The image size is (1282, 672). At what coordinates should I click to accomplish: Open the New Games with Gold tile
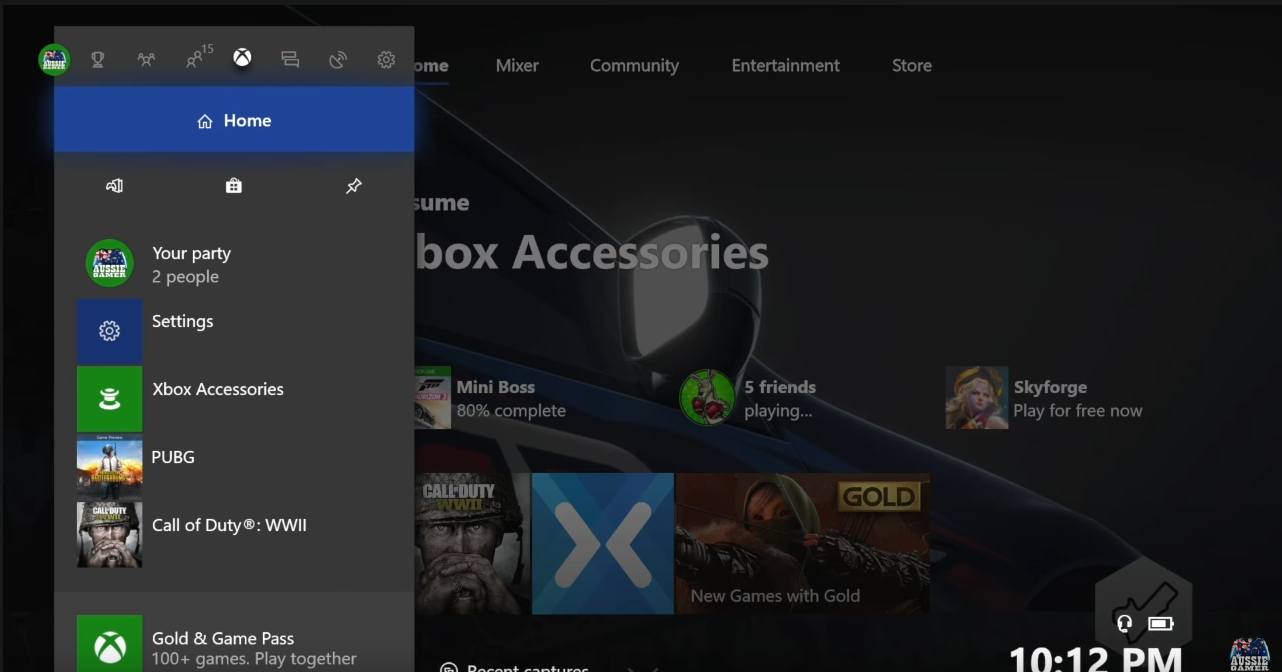pyautogui.click(x=803, y=544)
